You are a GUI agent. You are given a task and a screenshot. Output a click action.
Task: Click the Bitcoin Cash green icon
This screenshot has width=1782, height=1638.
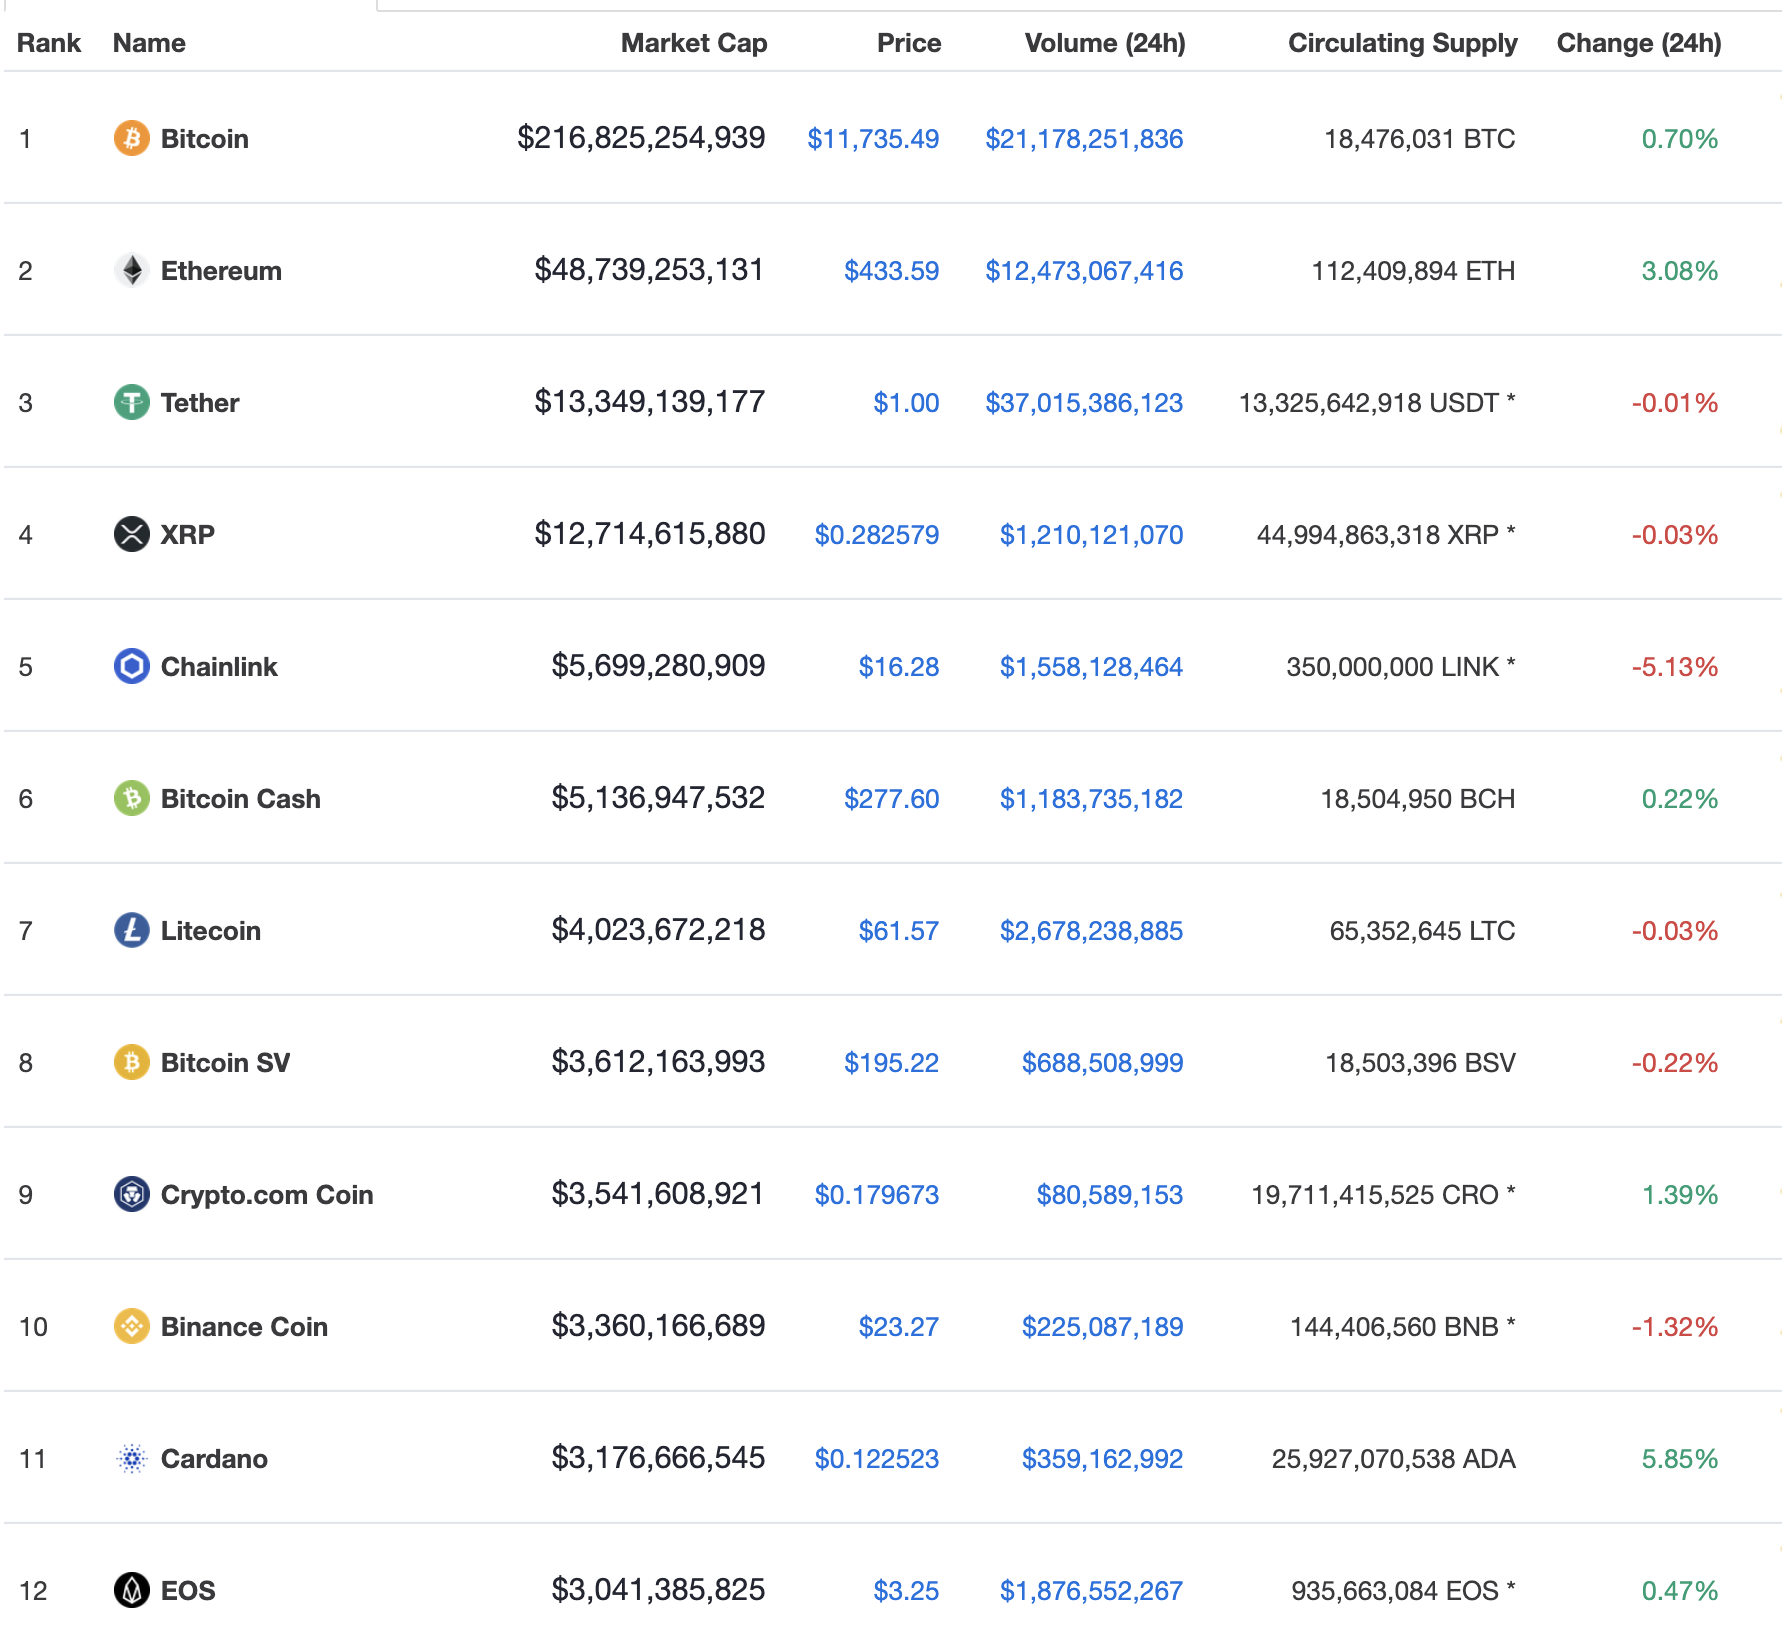point(131,798)
